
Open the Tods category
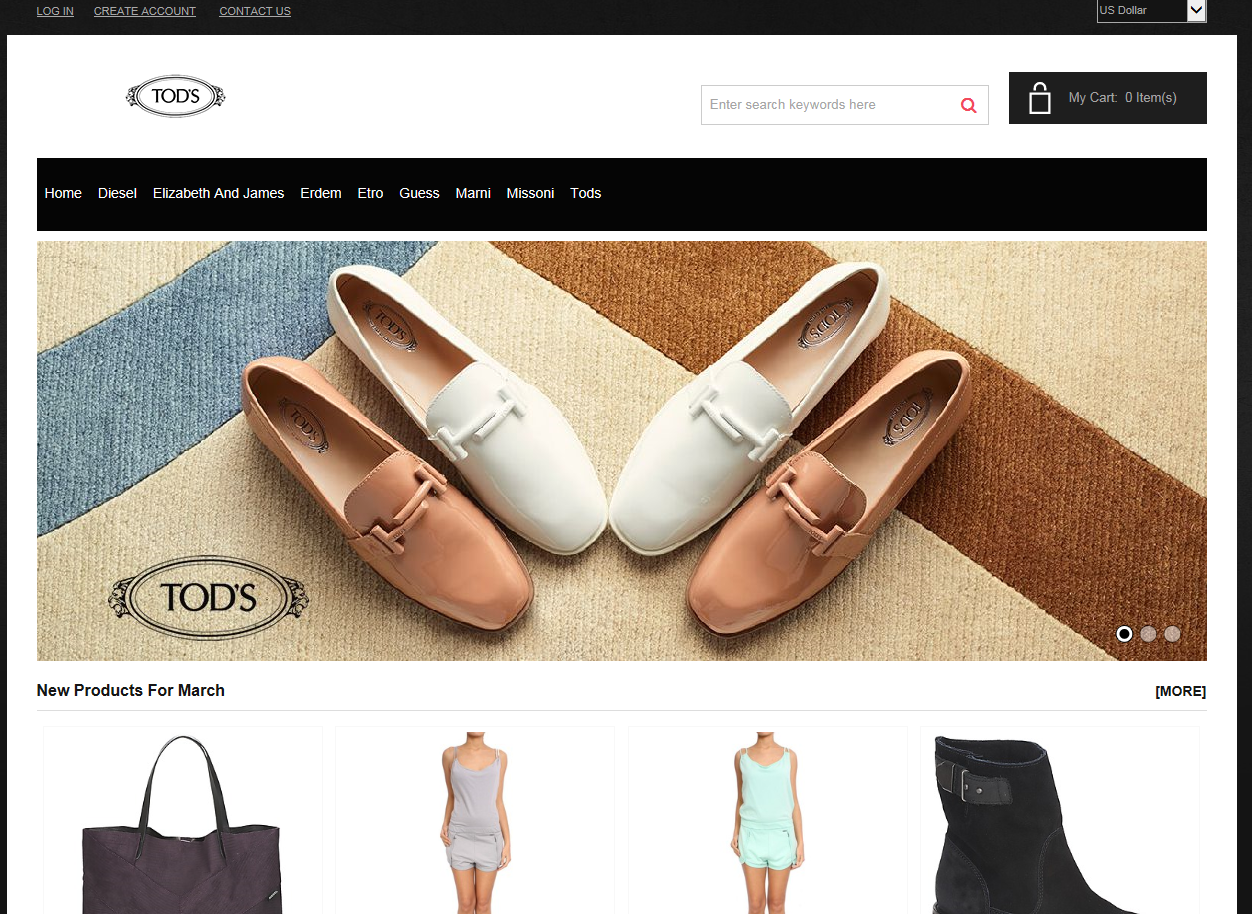586,193
